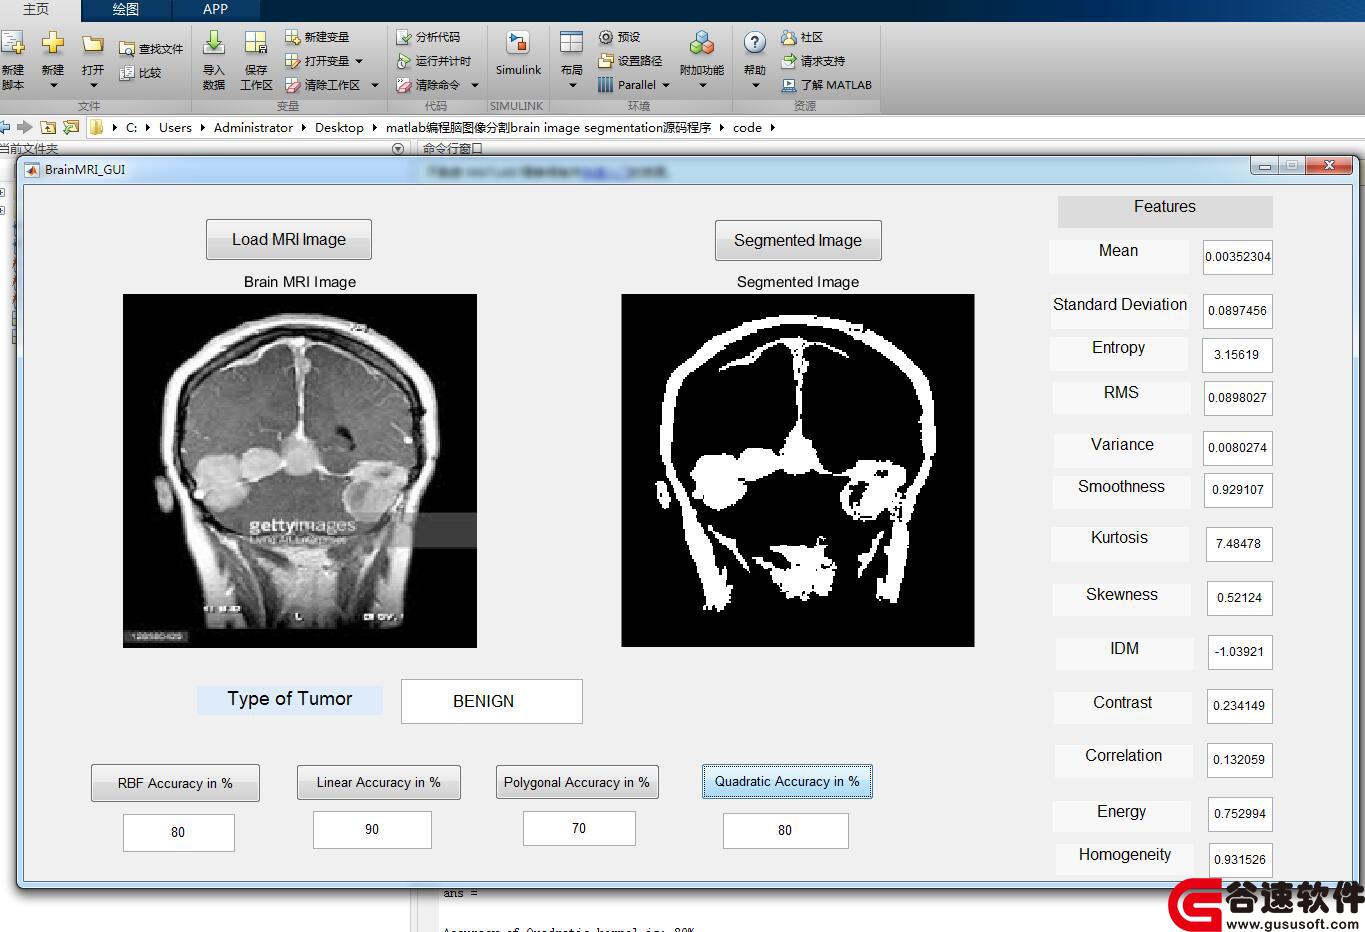This screenshot has width=1365, height=932.
Task: Click the 新建变量 (New Variable) icon
Action: click(292, 37)
